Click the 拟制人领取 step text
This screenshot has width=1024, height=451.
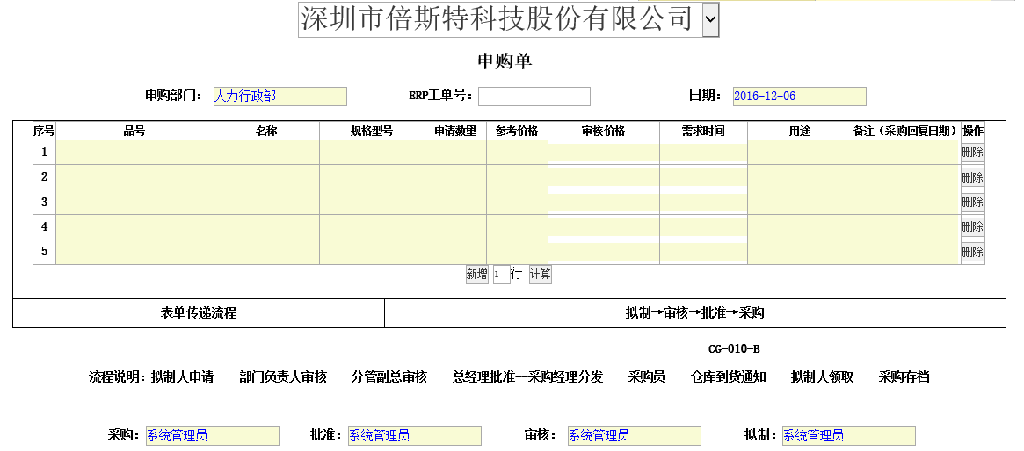(822, 377)
